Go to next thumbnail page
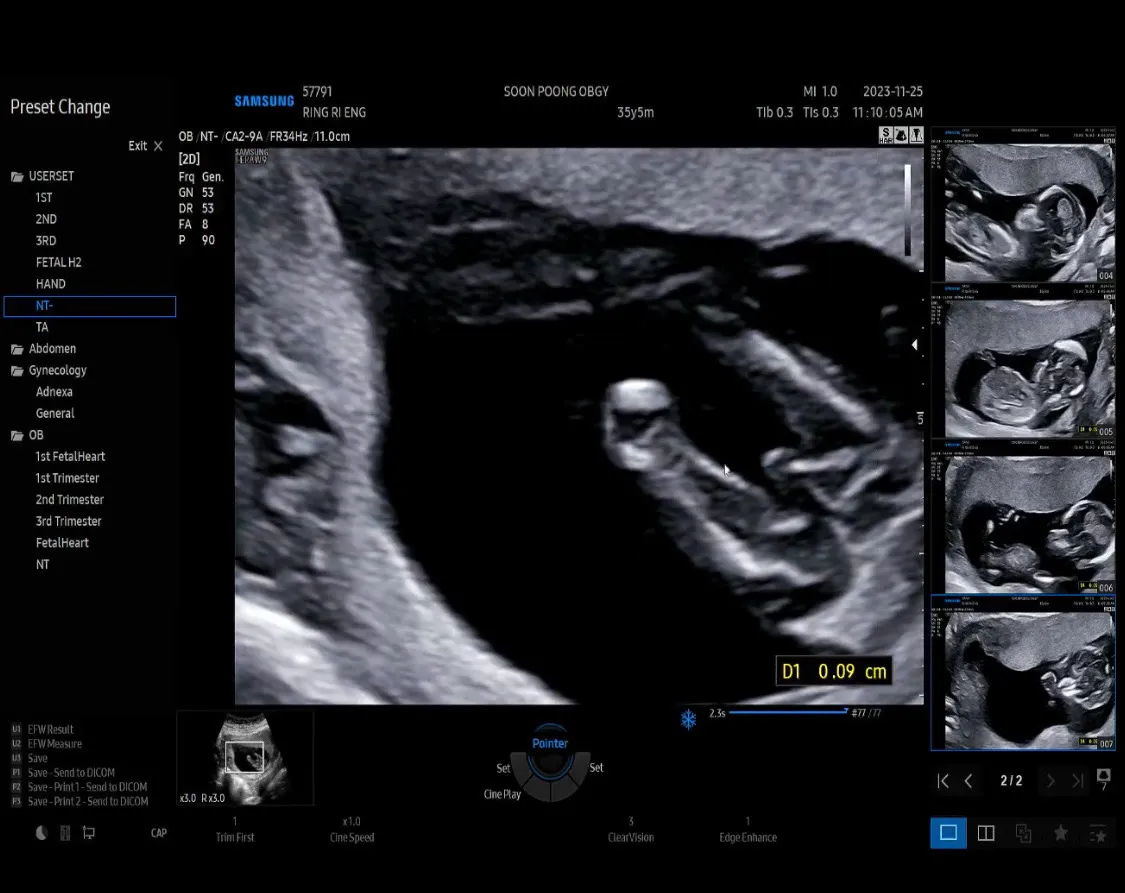 (x=1050, y=780)
